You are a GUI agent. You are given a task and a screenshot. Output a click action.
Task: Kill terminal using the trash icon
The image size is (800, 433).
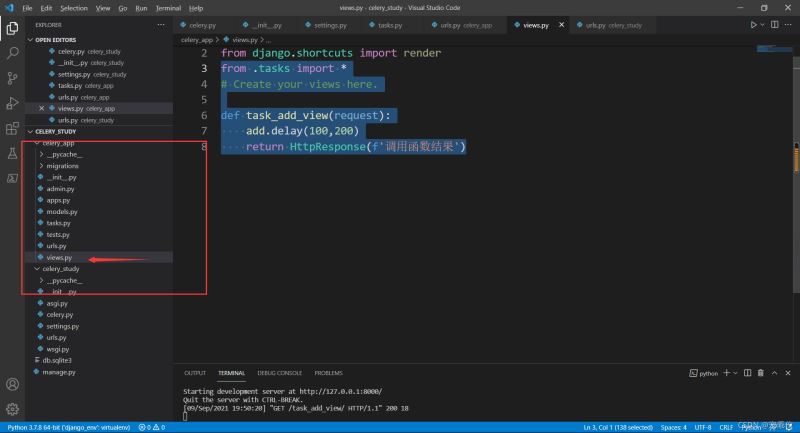pyautogui.click(x=762, y=373)
